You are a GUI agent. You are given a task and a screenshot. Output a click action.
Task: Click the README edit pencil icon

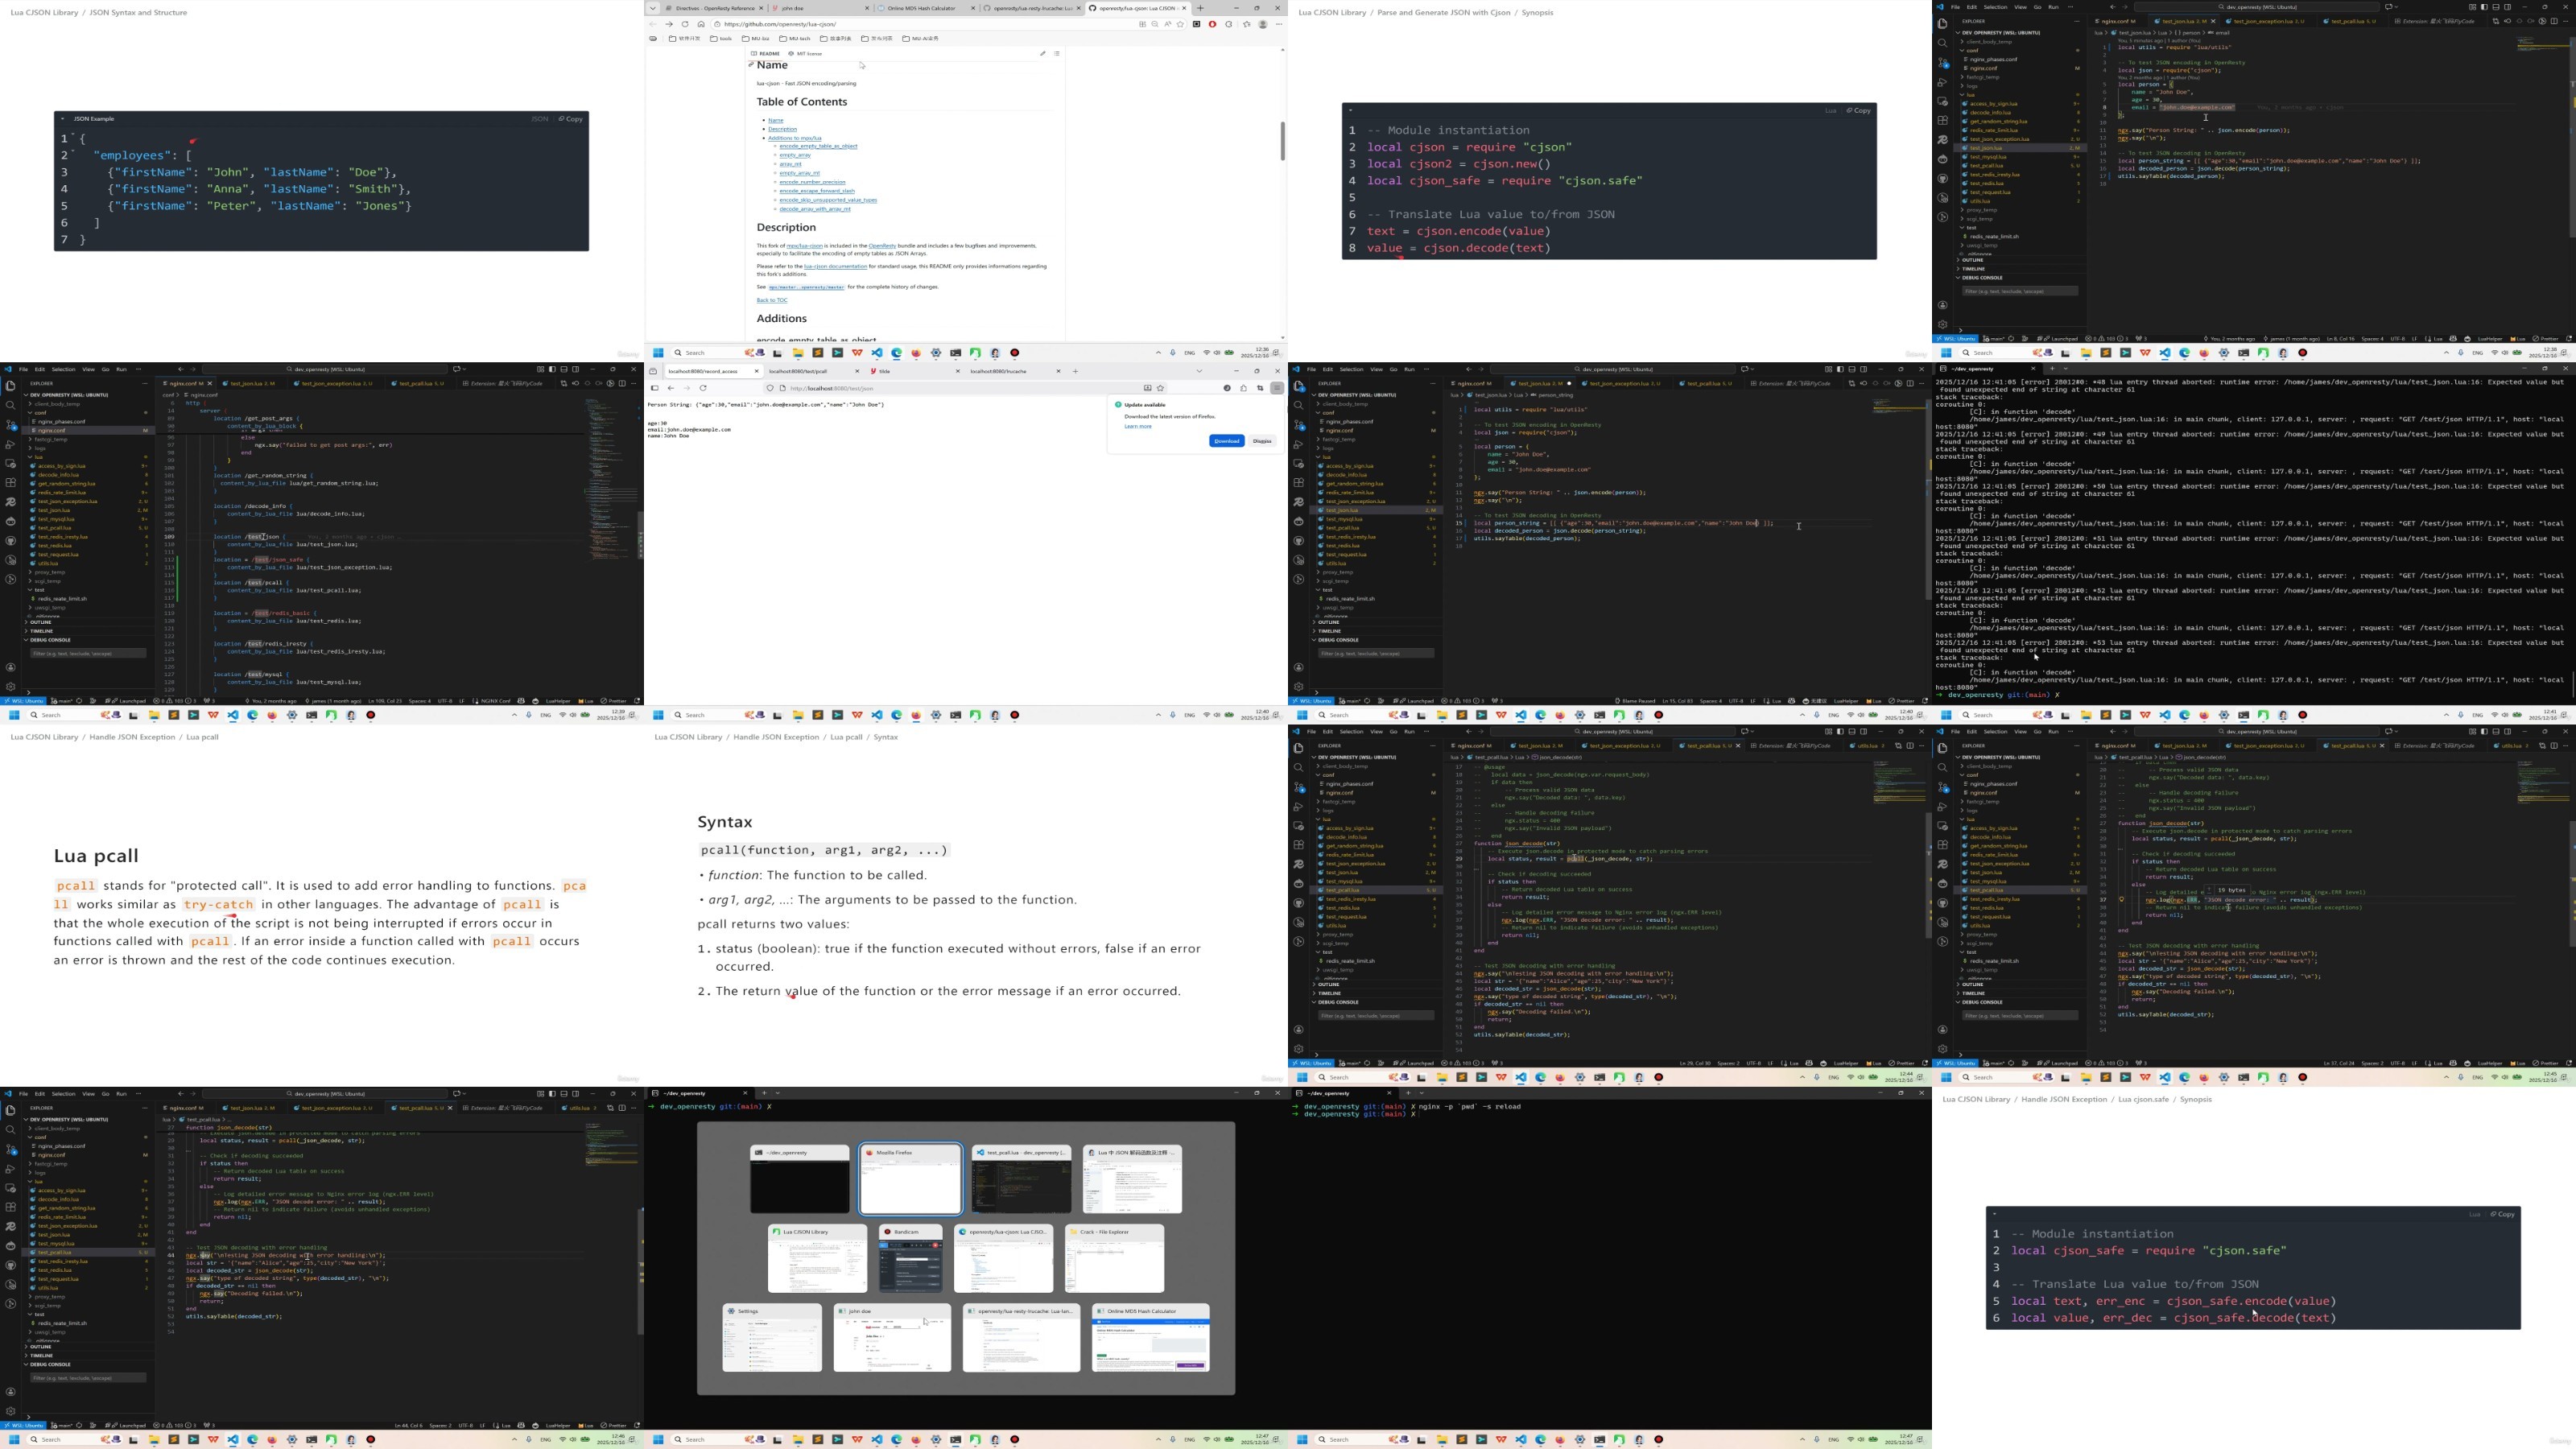pyautogui.click(x=1042, y=54)
